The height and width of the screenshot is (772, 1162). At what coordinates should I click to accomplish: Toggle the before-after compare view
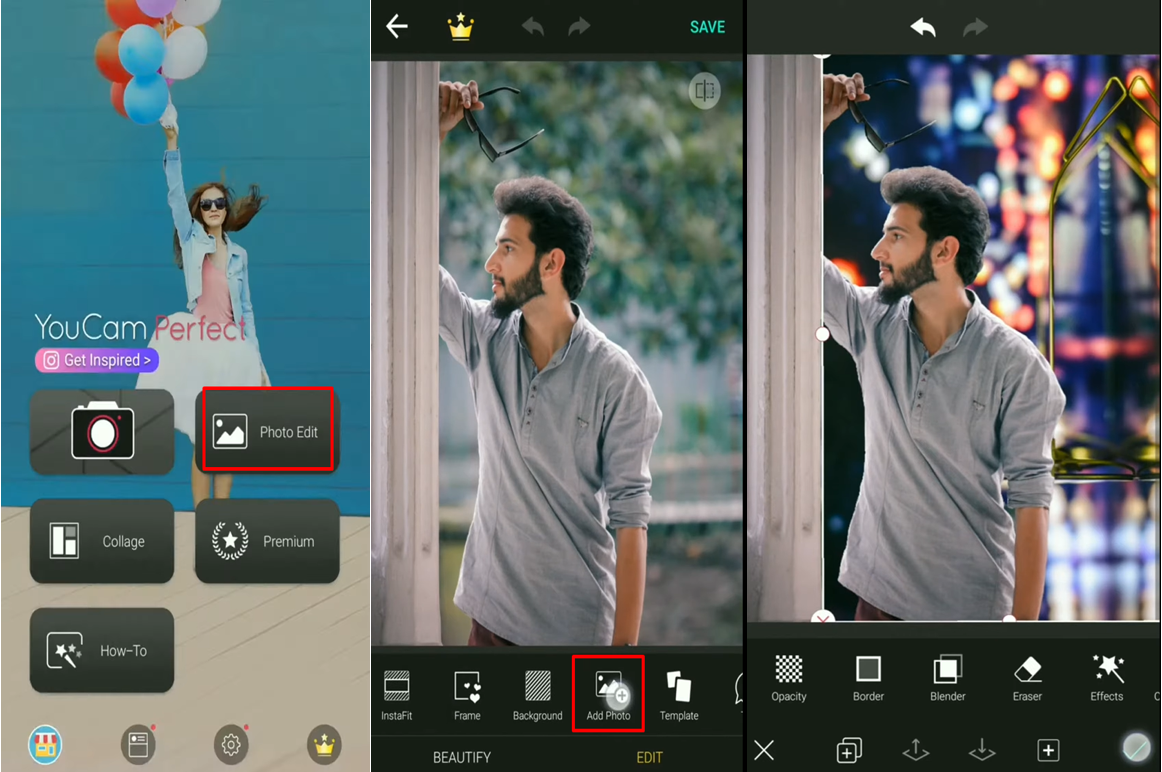tap(704, 91)
